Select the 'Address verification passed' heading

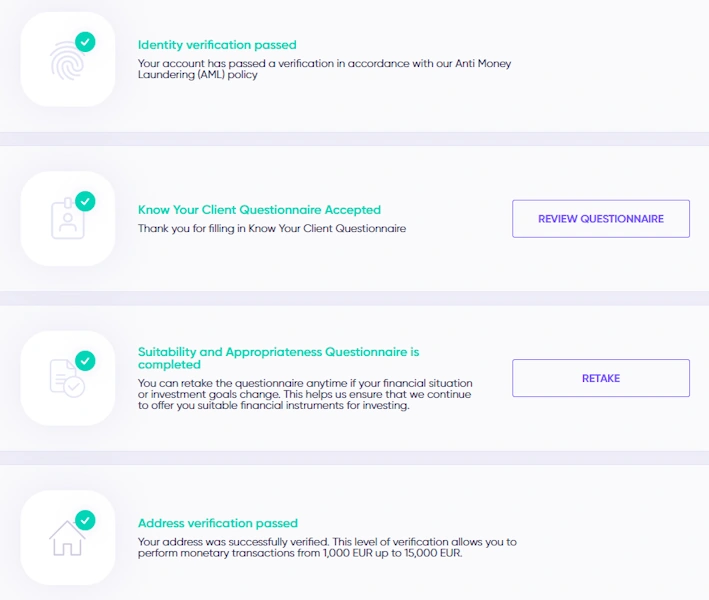[x=218, y=523]
